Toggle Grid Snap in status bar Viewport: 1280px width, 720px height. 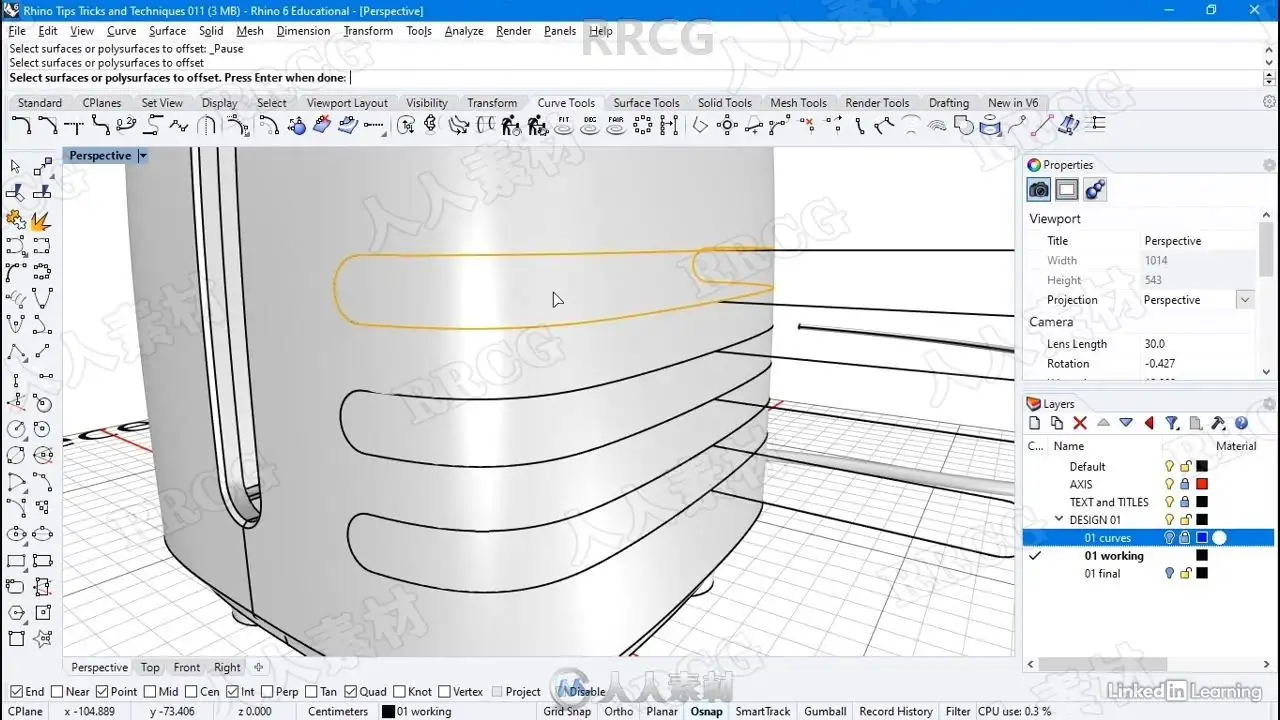pyautogui.click(x=567, y=711)
